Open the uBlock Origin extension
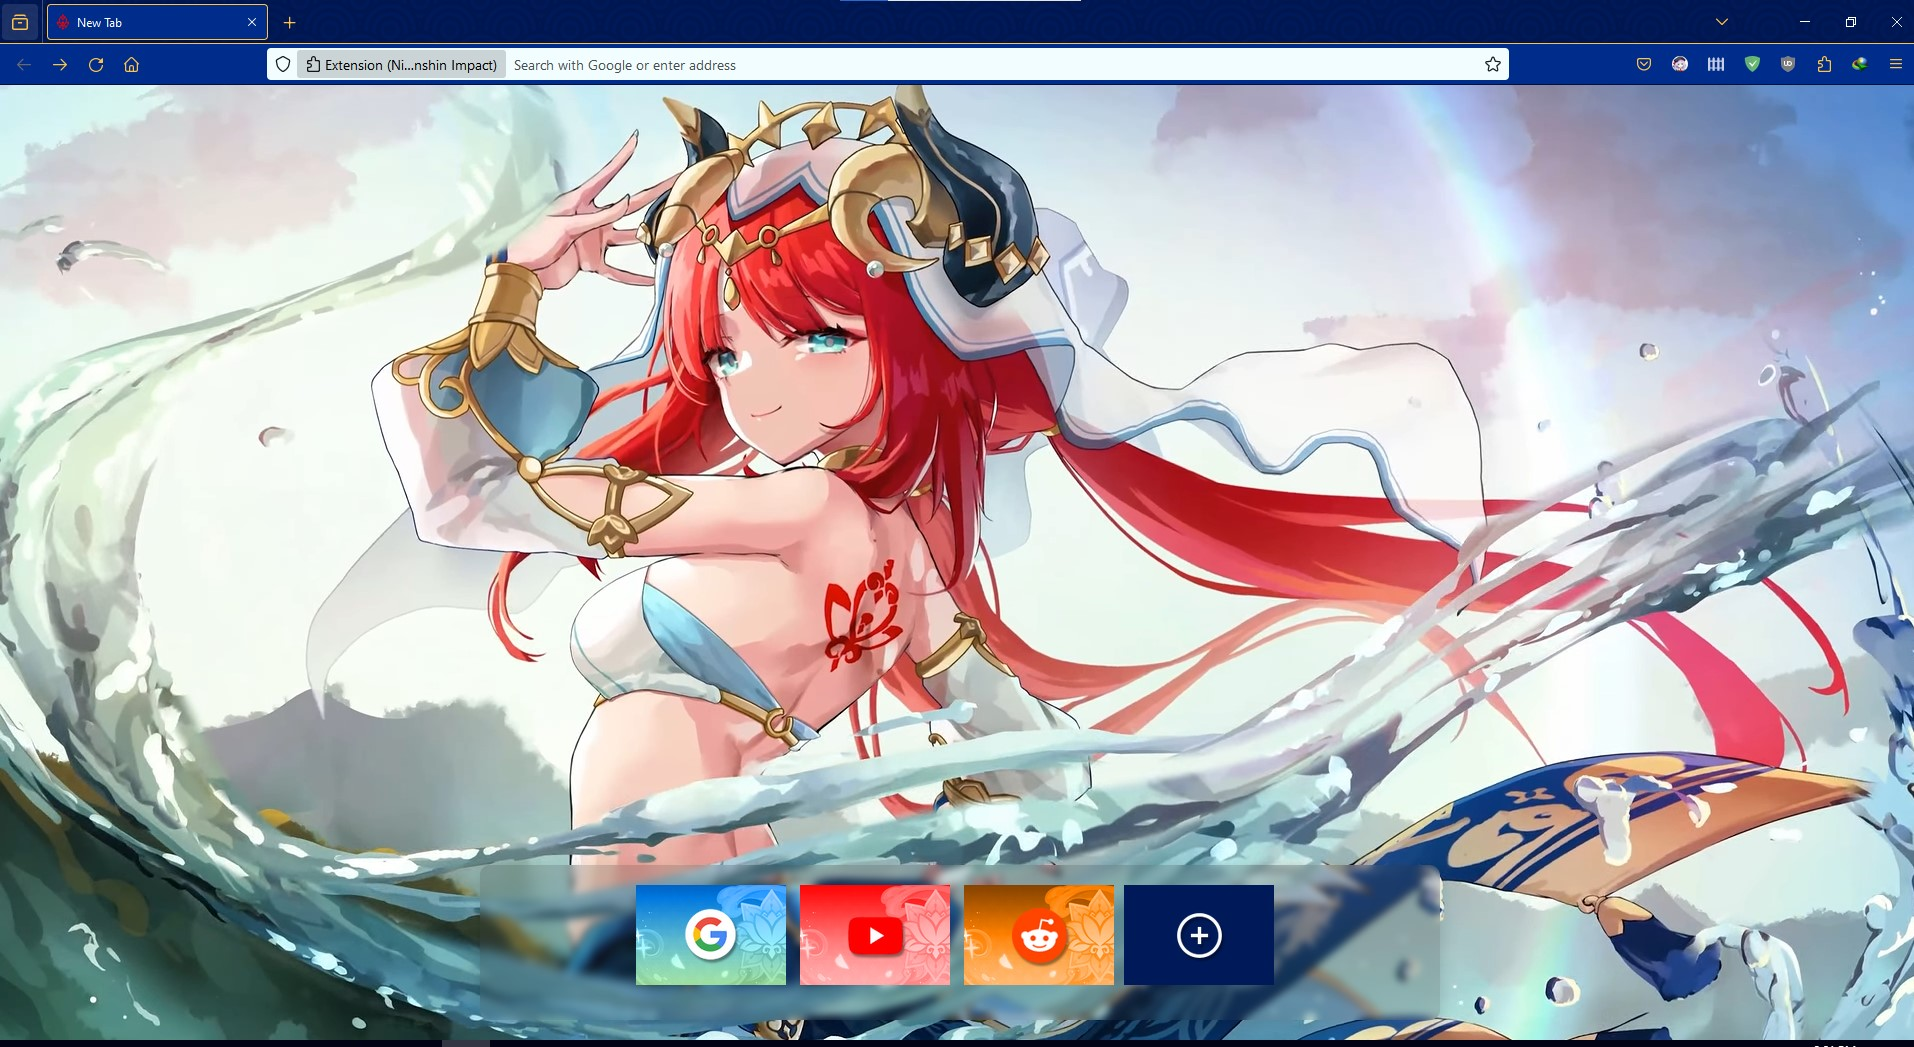Image resolution: width=1914 pixels, height=1047 pixels. click(x=1788, y=65)
